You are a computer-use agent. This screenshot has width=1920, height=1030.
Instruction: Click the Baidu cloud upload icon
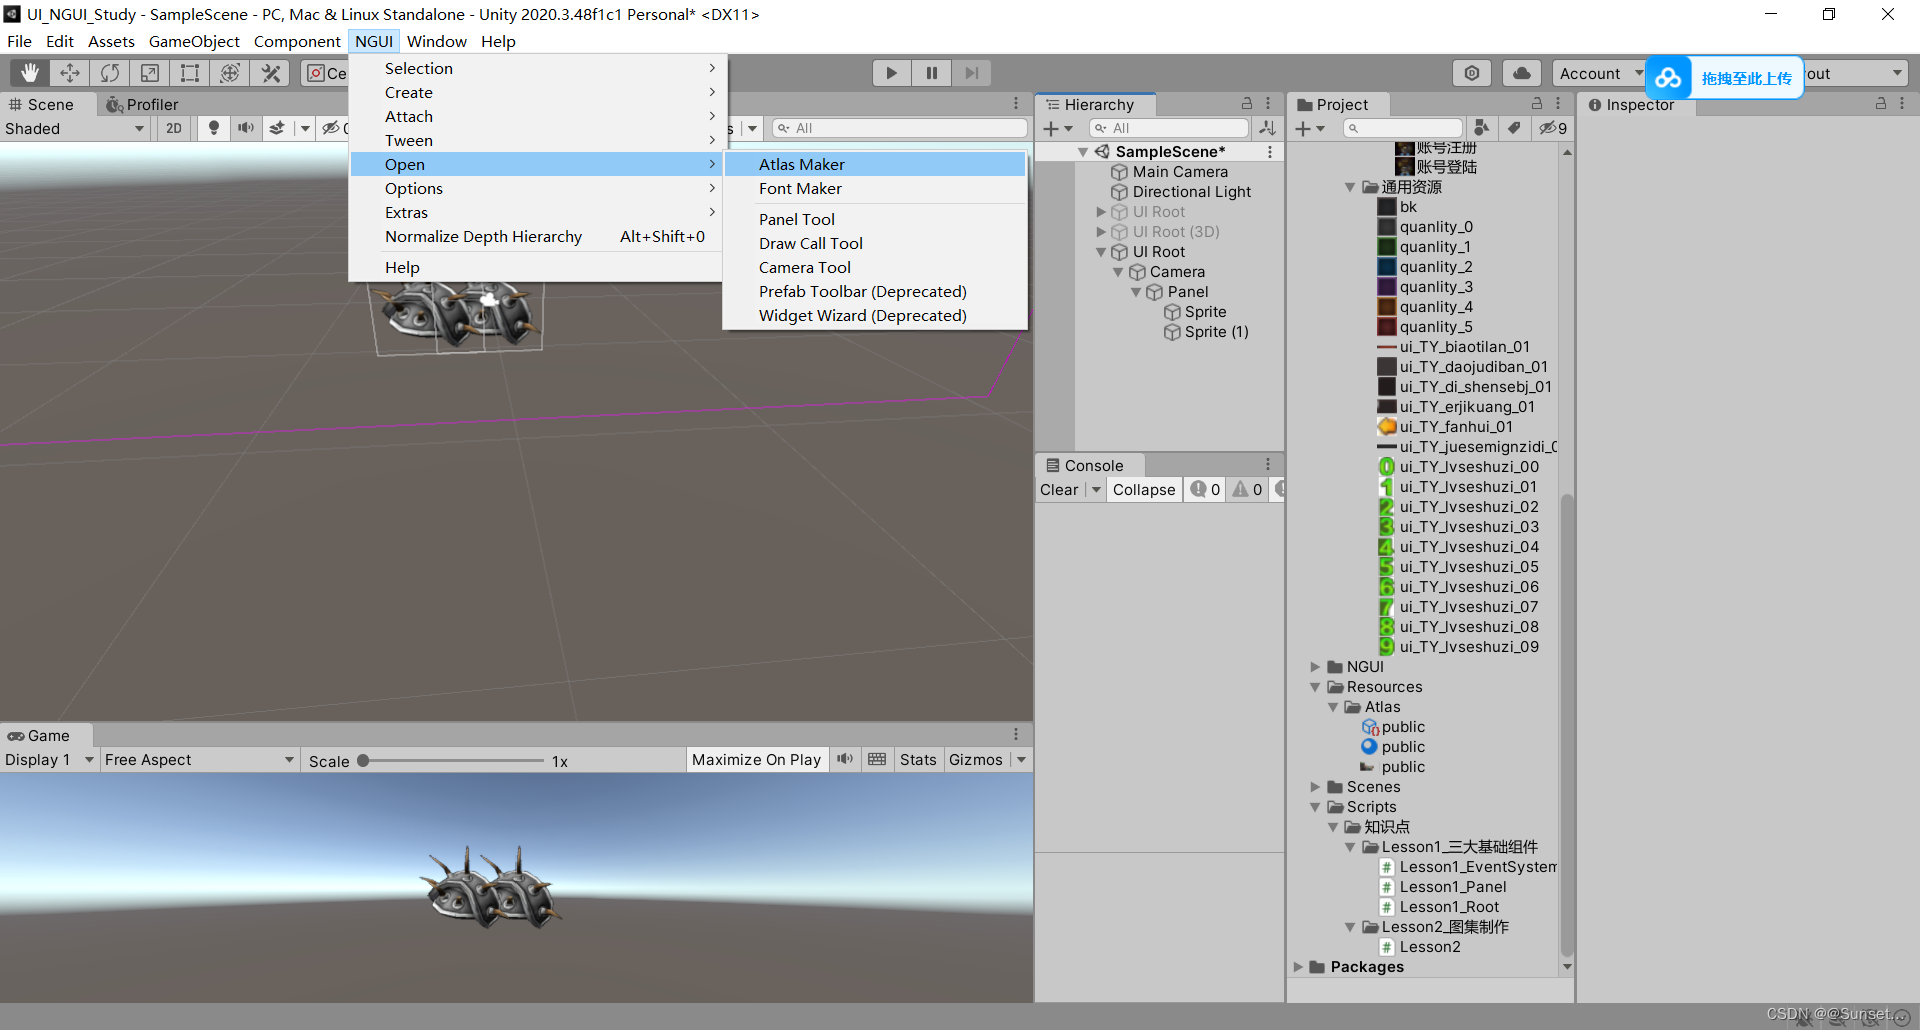pos(1668,78)
